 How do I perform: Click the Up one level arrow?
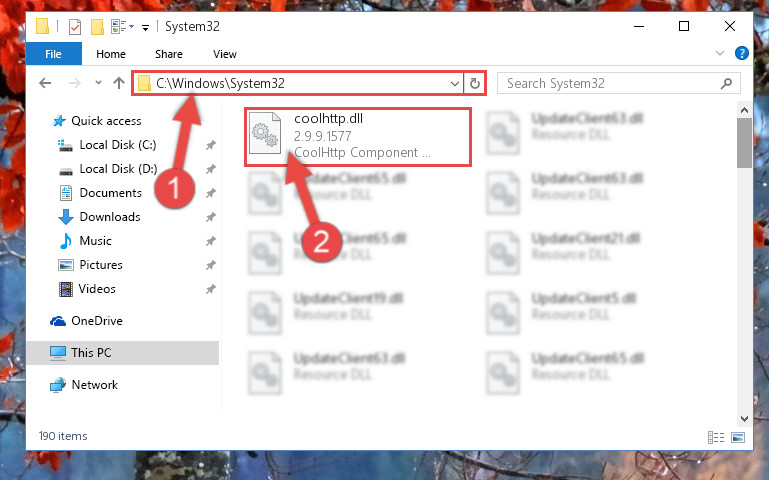point(119,83)
